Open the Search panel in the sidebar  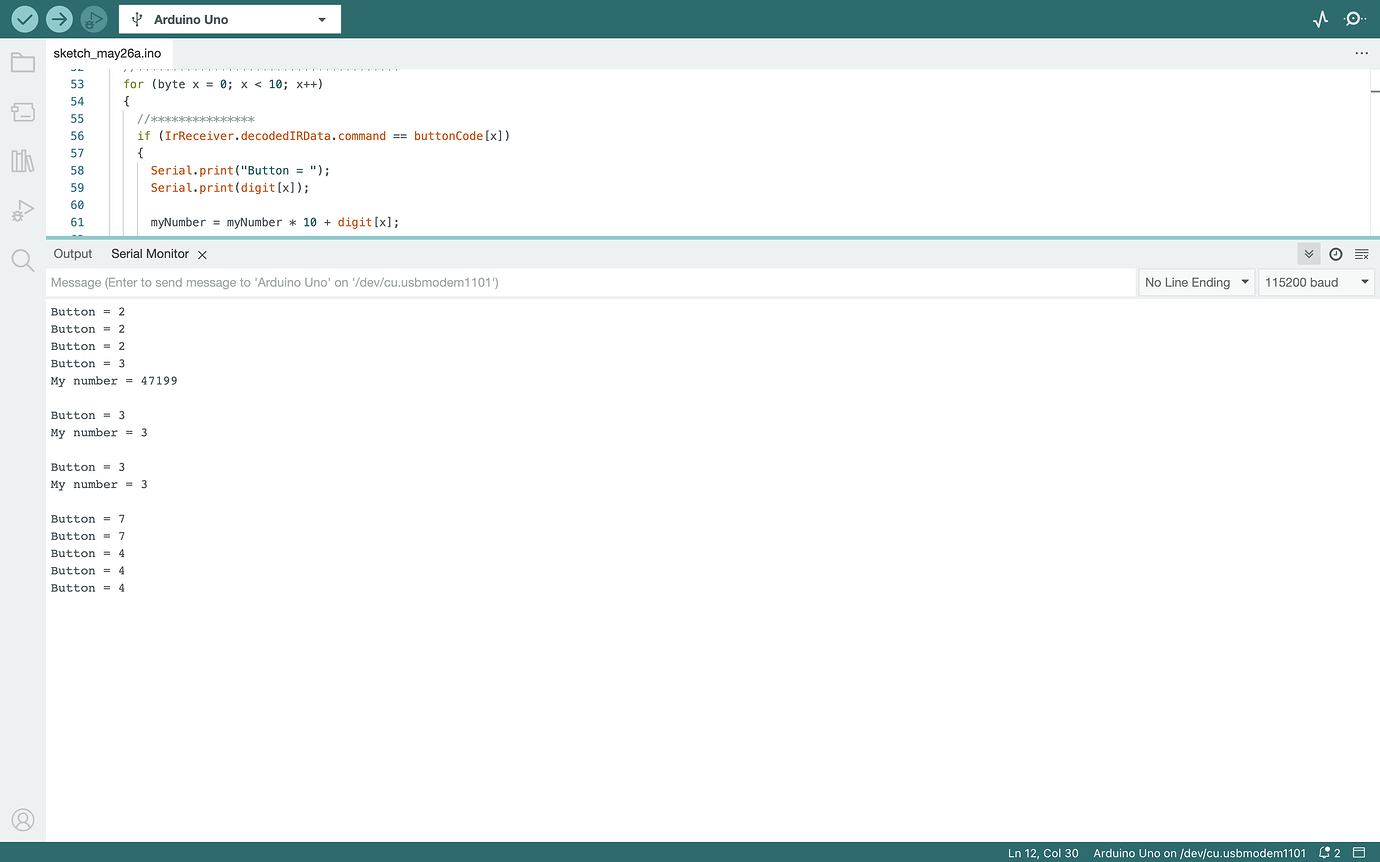pos(23,259)
